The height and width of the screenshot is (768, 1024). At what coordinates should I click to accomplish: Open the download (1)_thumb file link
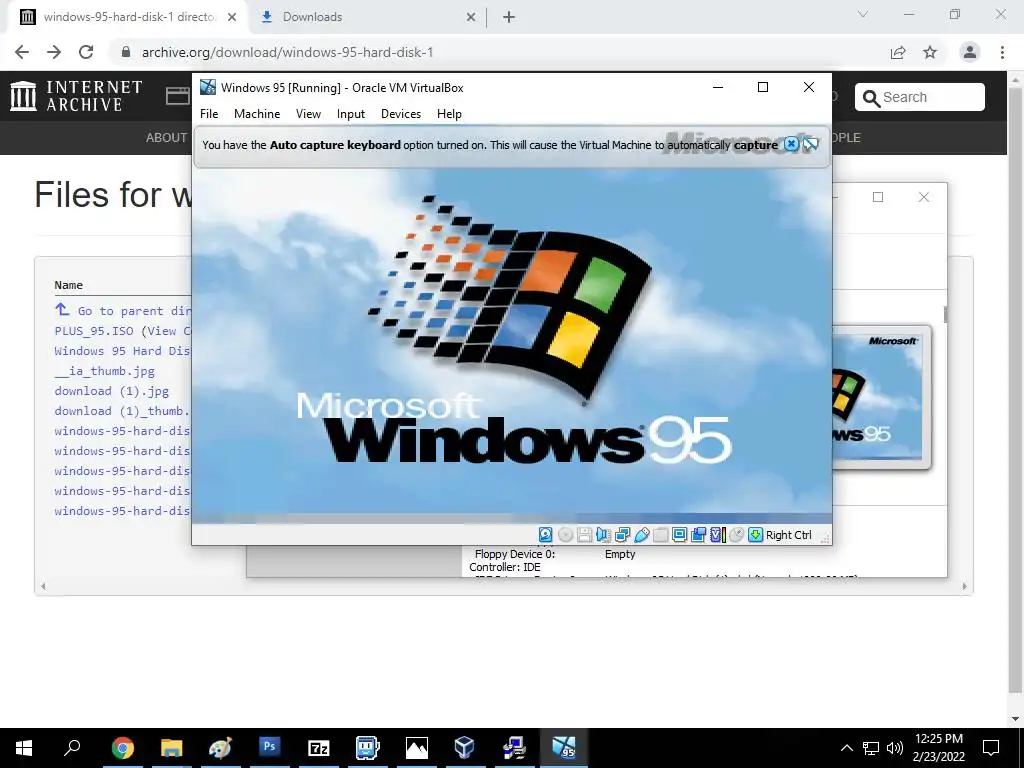(123, 411)
